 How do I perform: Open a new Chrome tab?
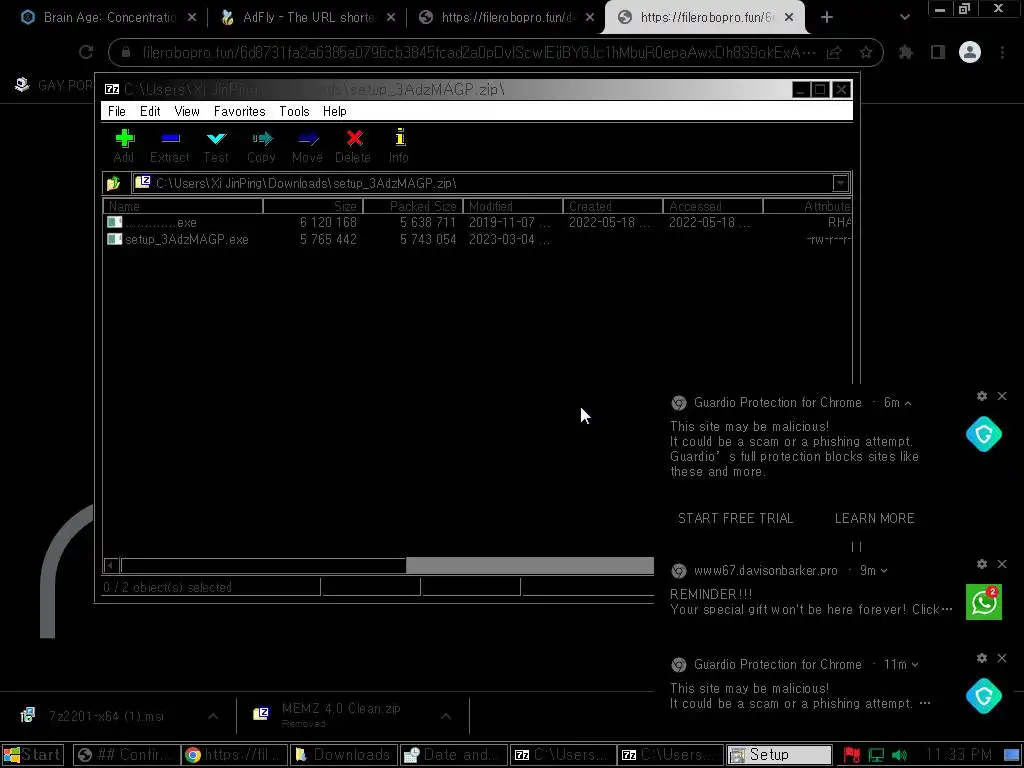[827, 18]
